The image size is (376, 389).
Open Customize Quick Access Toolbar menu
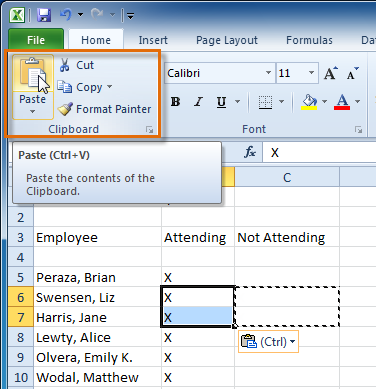click(130, 15)
